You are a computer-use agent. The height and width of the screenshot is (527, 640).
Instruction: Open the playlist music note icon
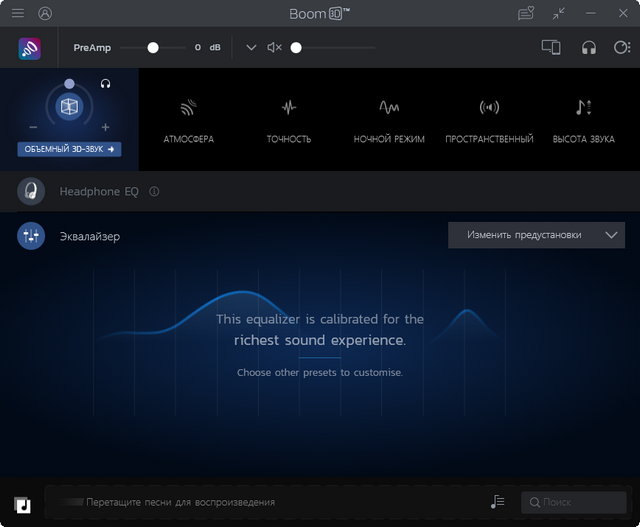(498, 502)
